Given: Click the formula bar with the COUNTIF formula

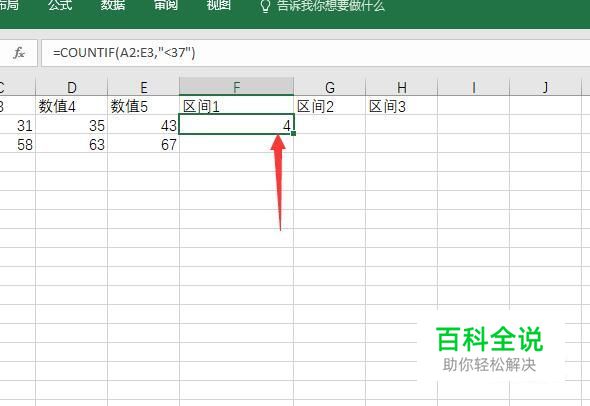Looking at the screenshot, I should click(x=315, y=53).
